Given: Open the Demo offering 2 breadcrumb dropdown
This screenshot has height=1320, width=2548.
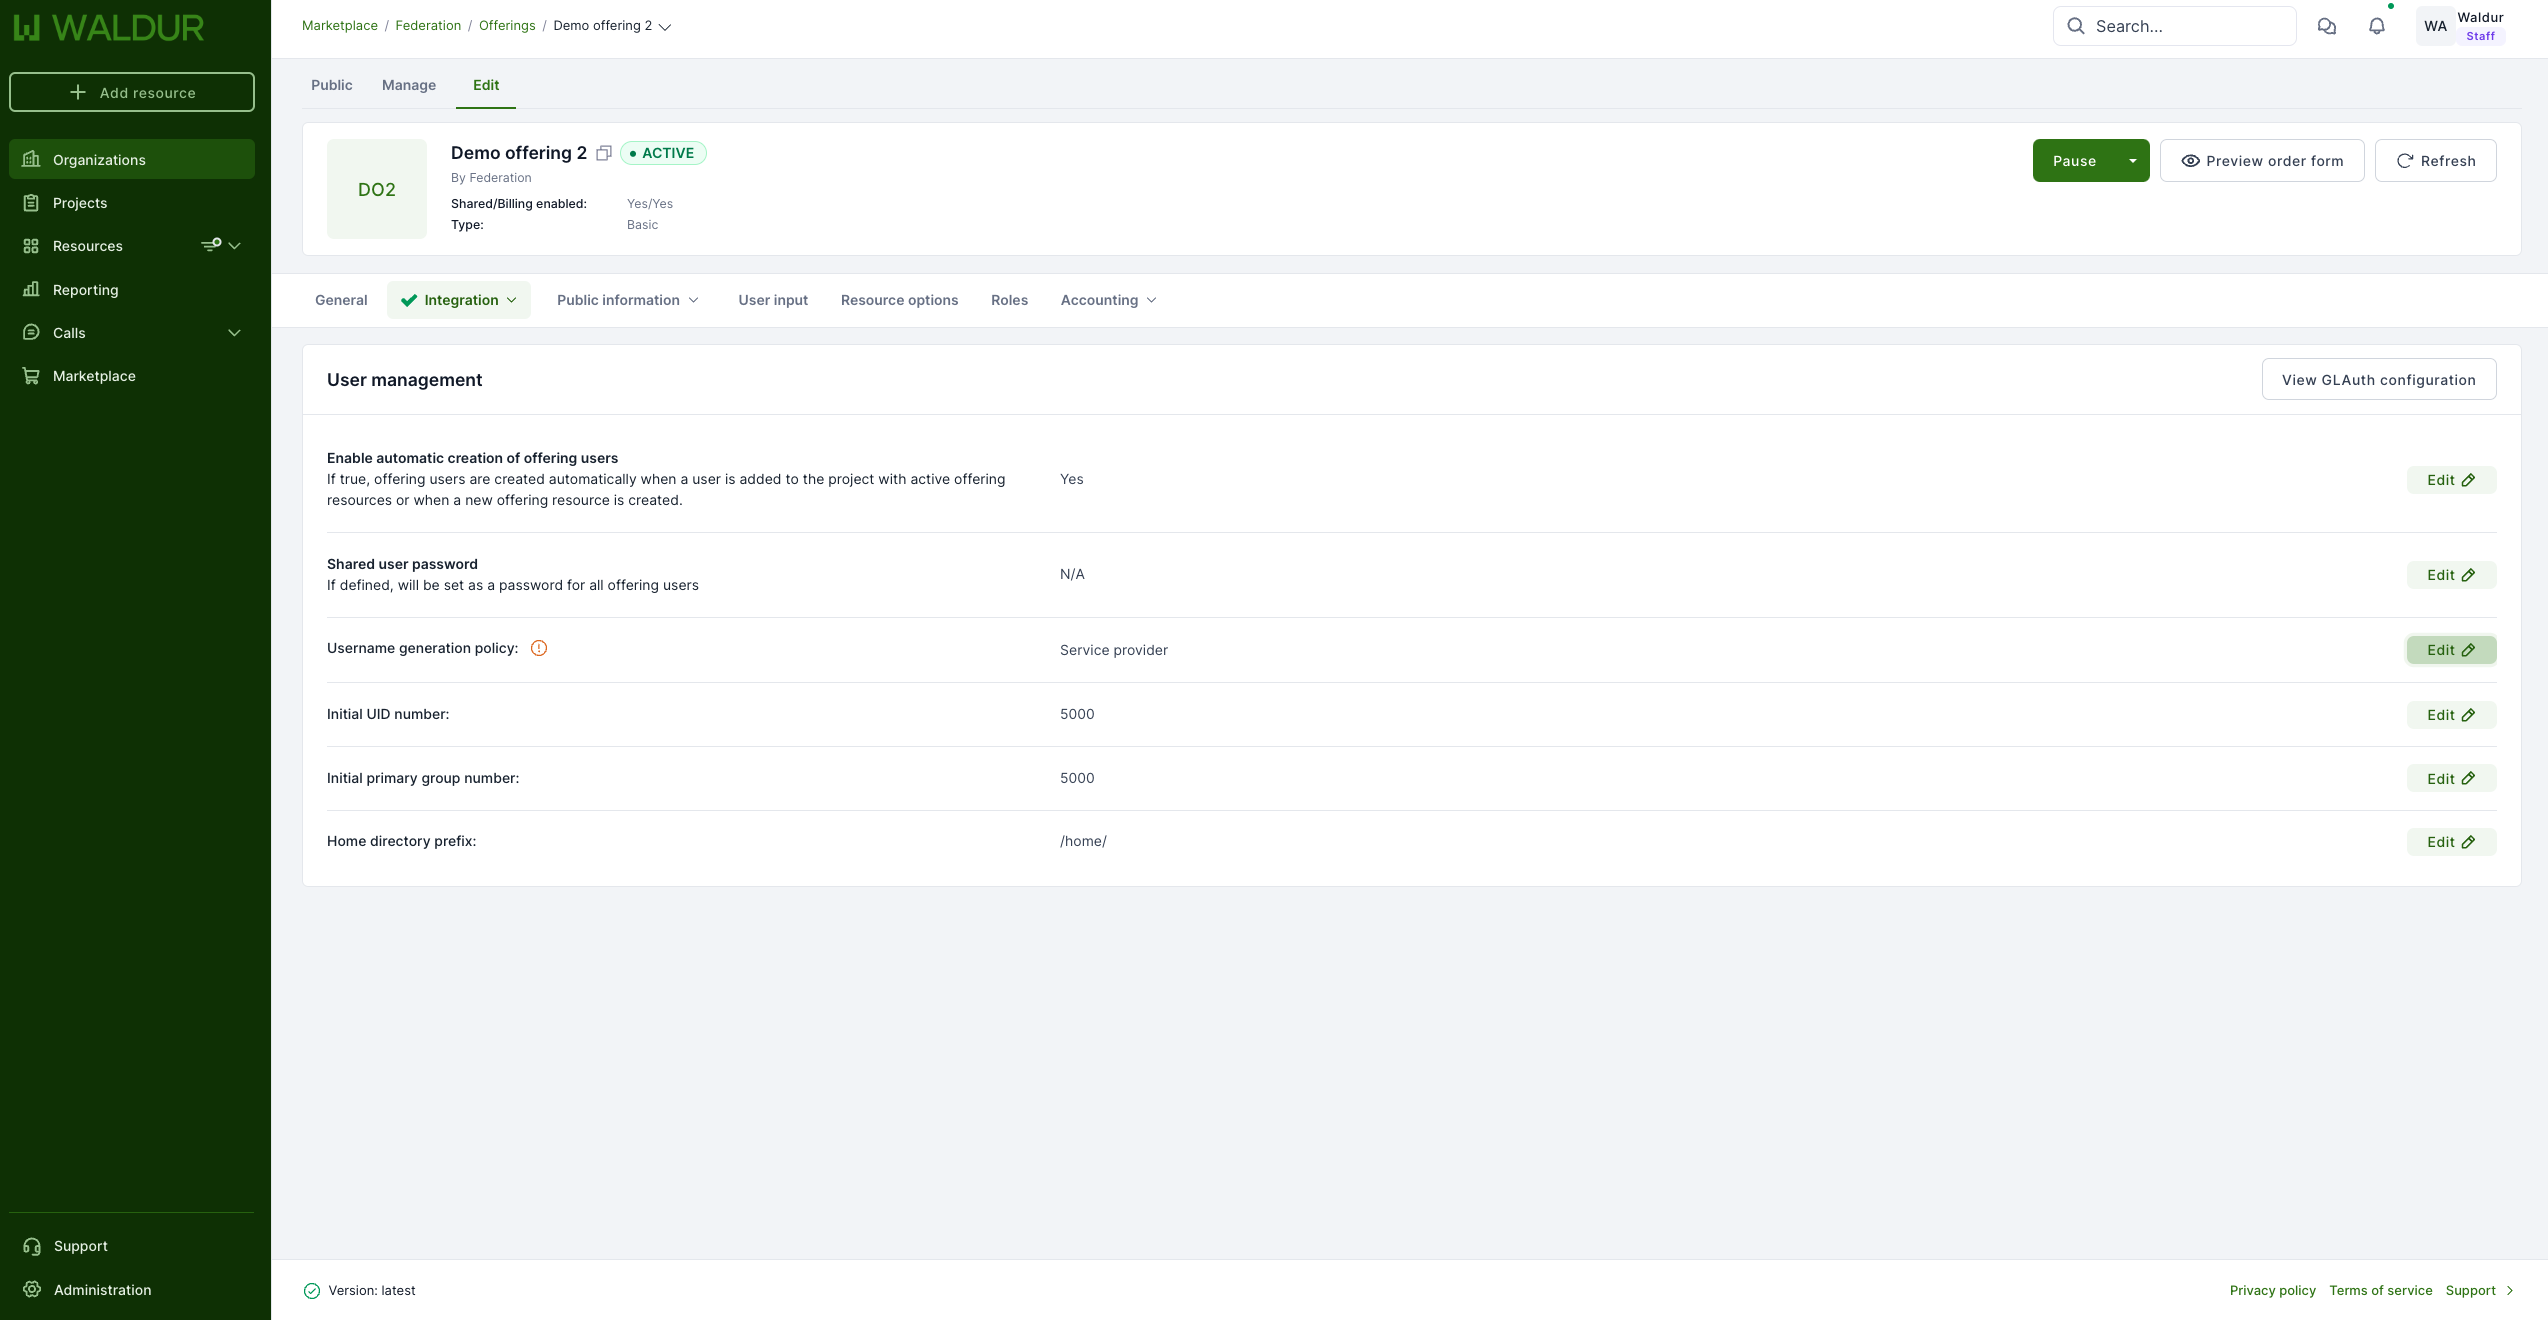Looking at the screenshot, I should 665,27.
